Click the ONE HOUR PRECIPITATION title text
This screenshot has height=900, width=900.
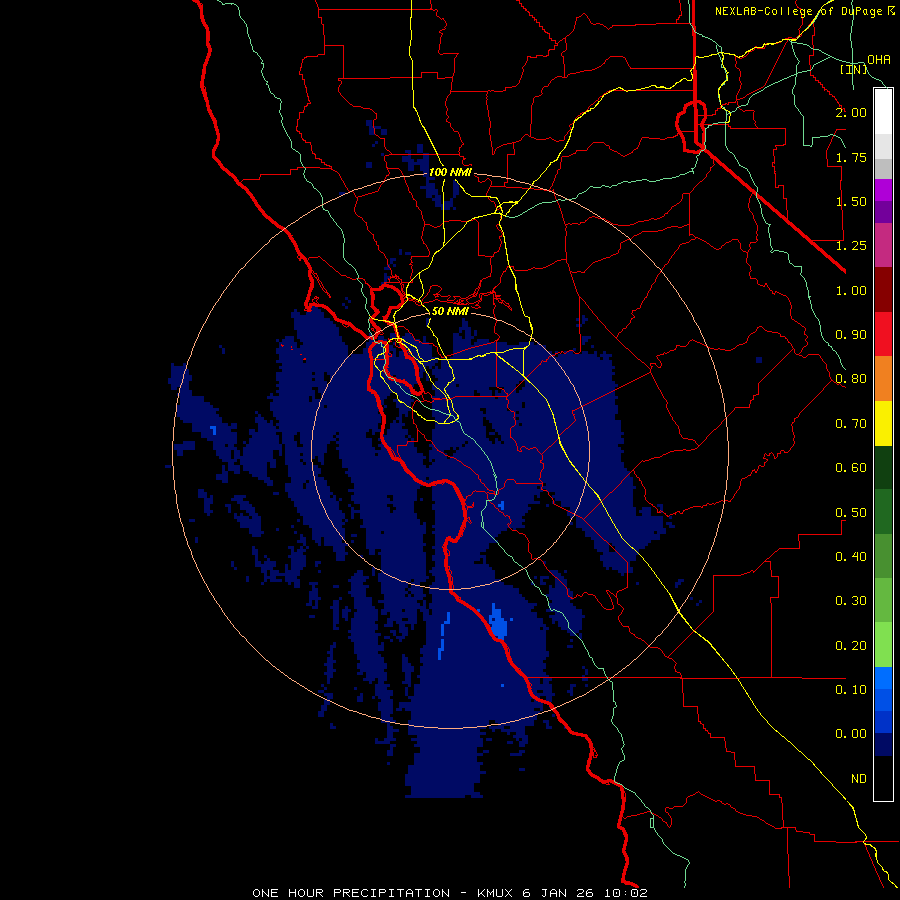[351, 893]
